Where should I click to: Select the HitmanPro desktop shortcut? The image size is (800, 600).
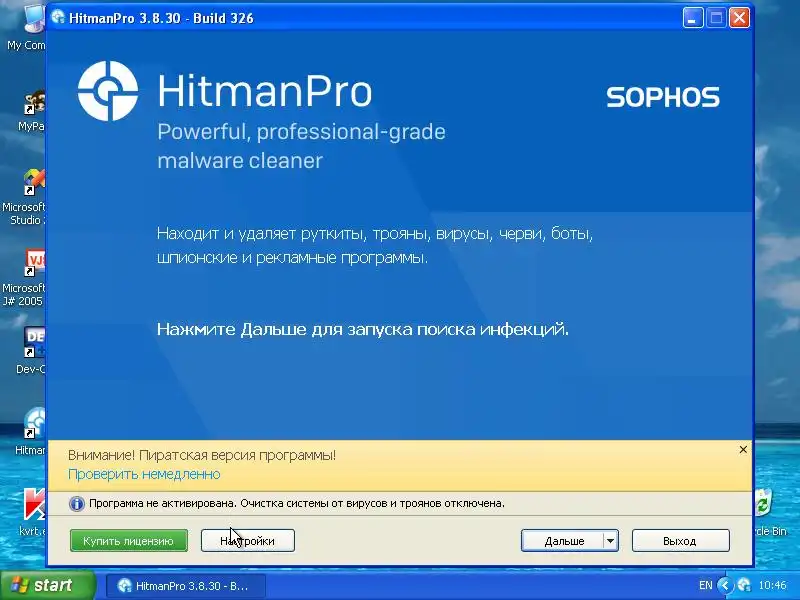click(x=31, y=431)
